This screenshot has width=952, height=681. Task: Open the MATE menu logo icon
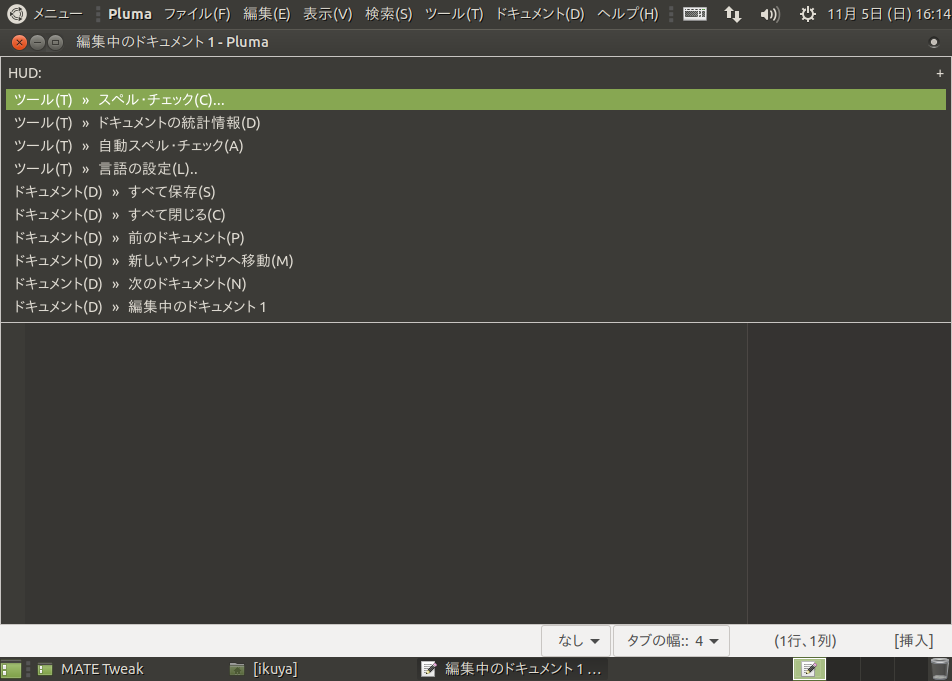coord(16,13)
